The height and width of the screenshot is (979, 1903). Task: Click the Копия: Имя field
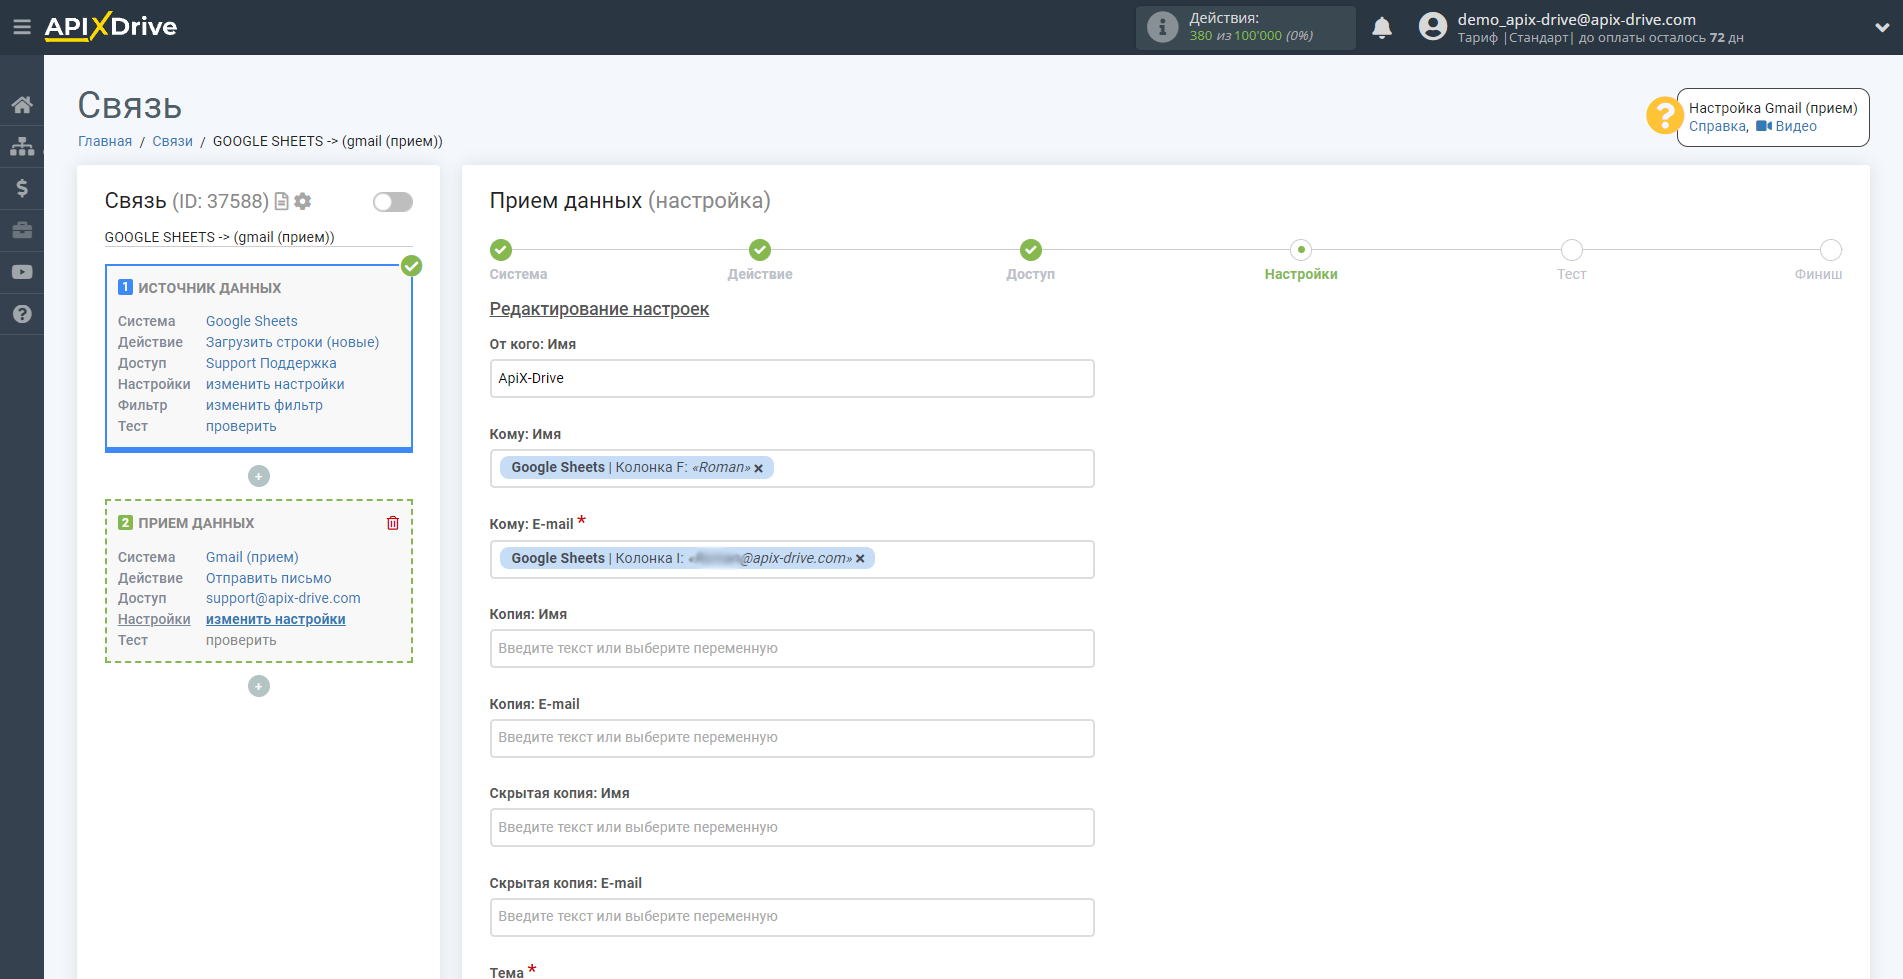[x=792, y=649]
